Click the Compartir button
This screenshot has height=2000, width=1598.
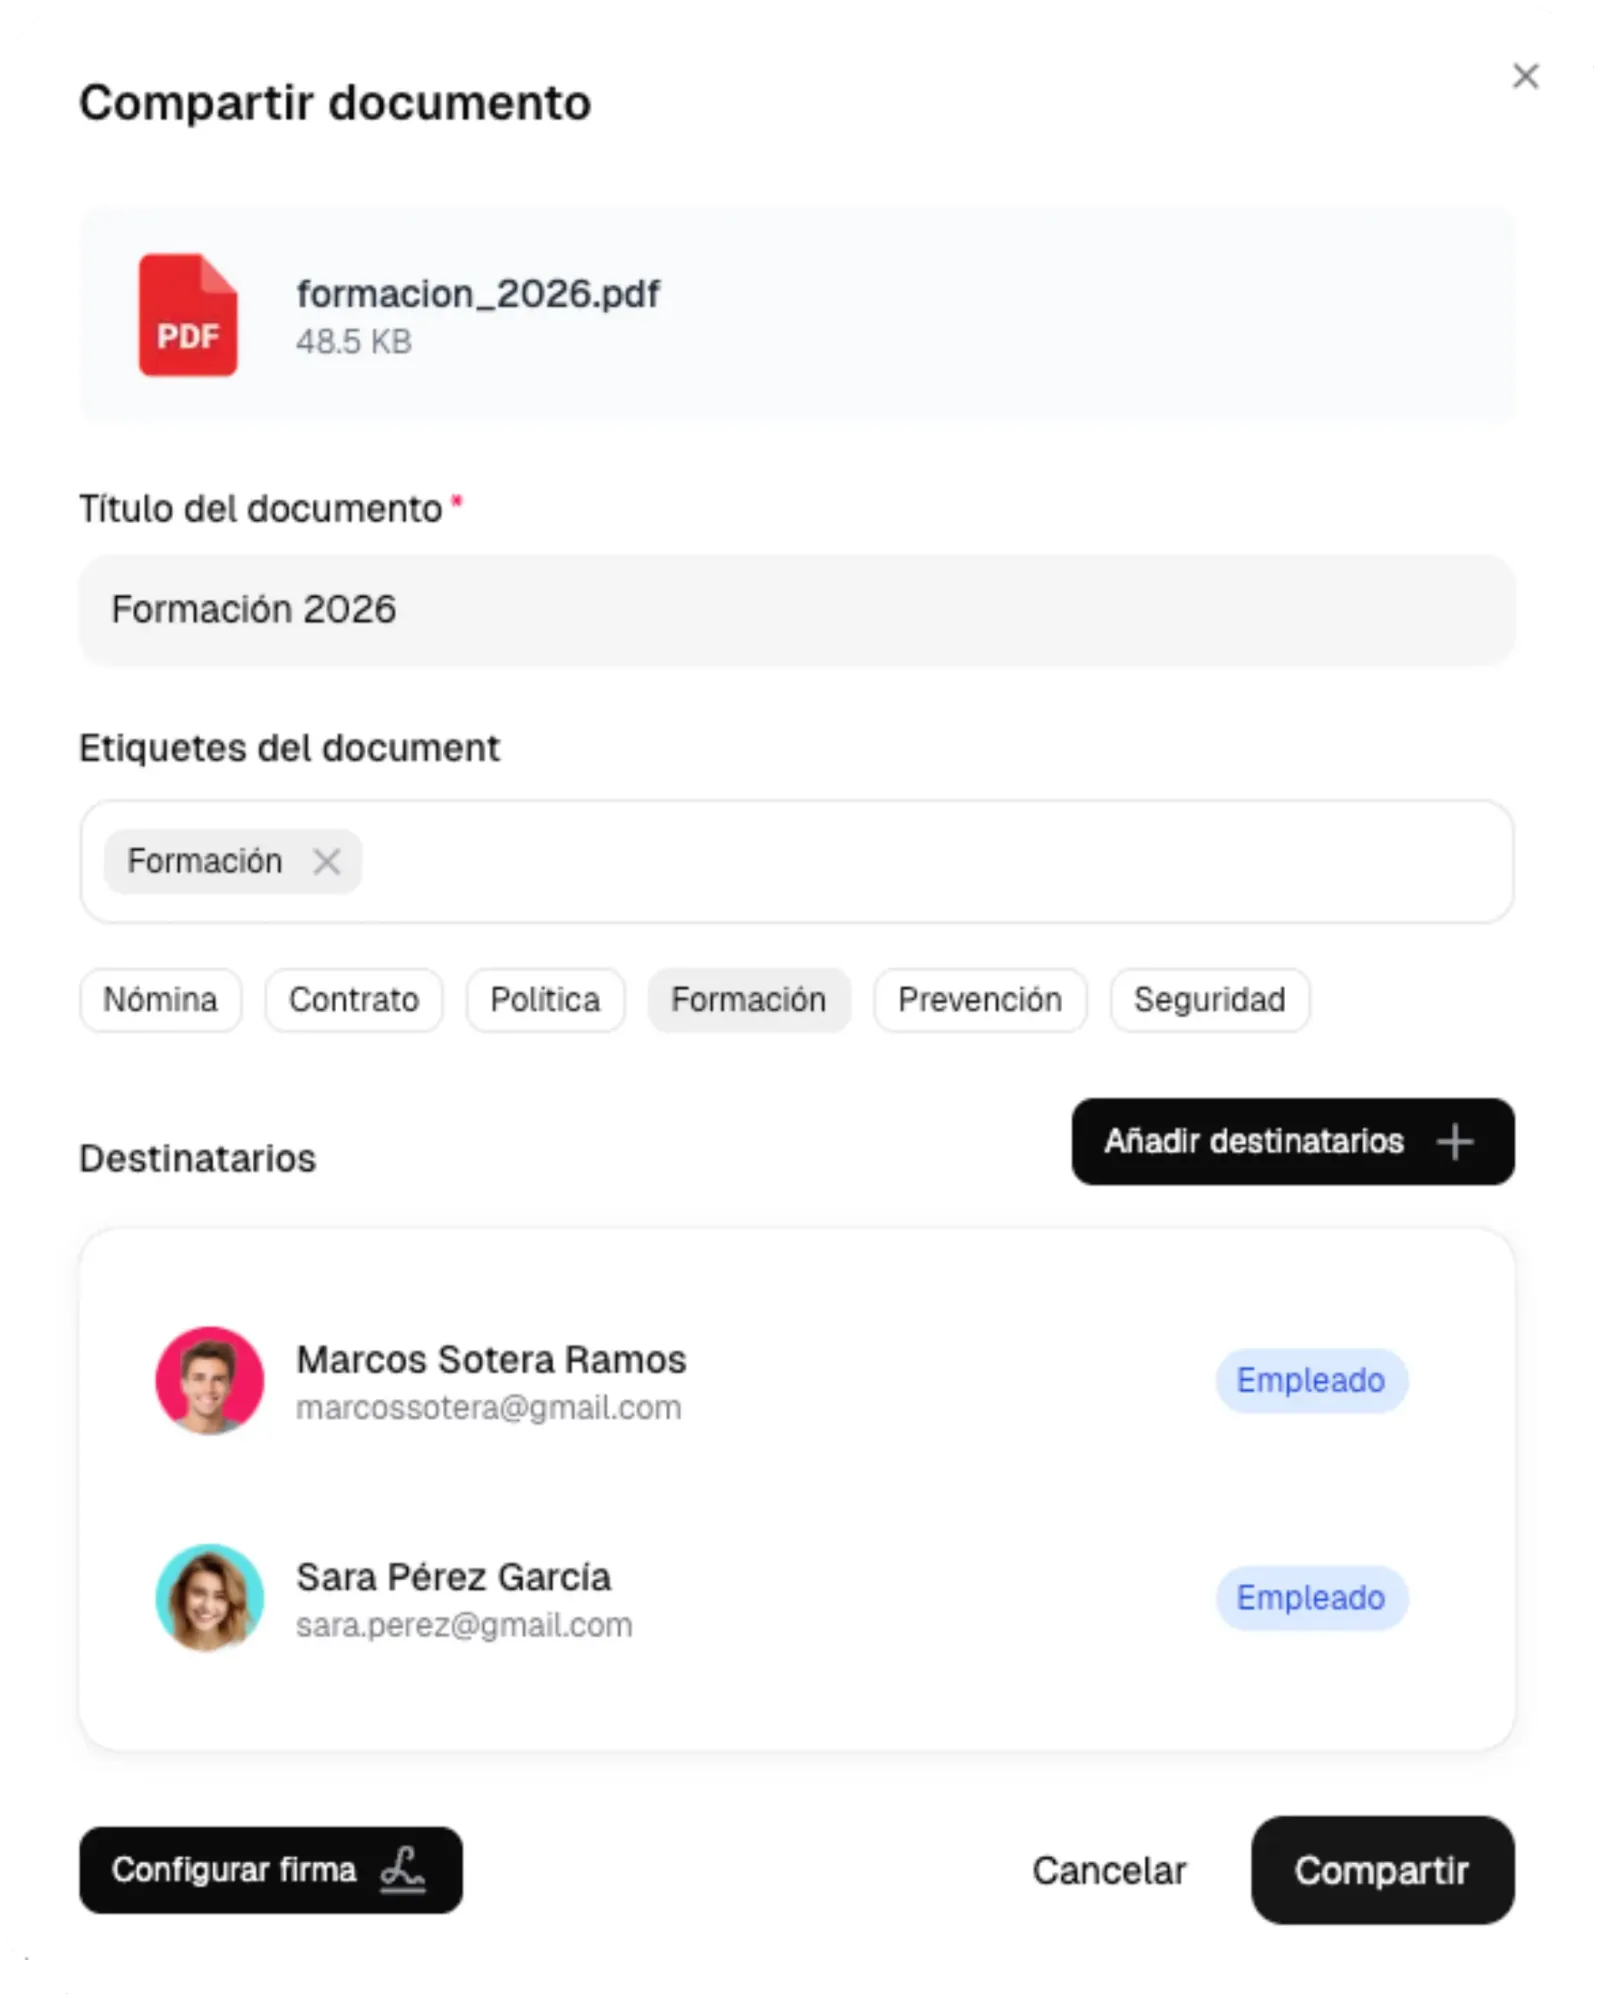click(1382, 1870)
